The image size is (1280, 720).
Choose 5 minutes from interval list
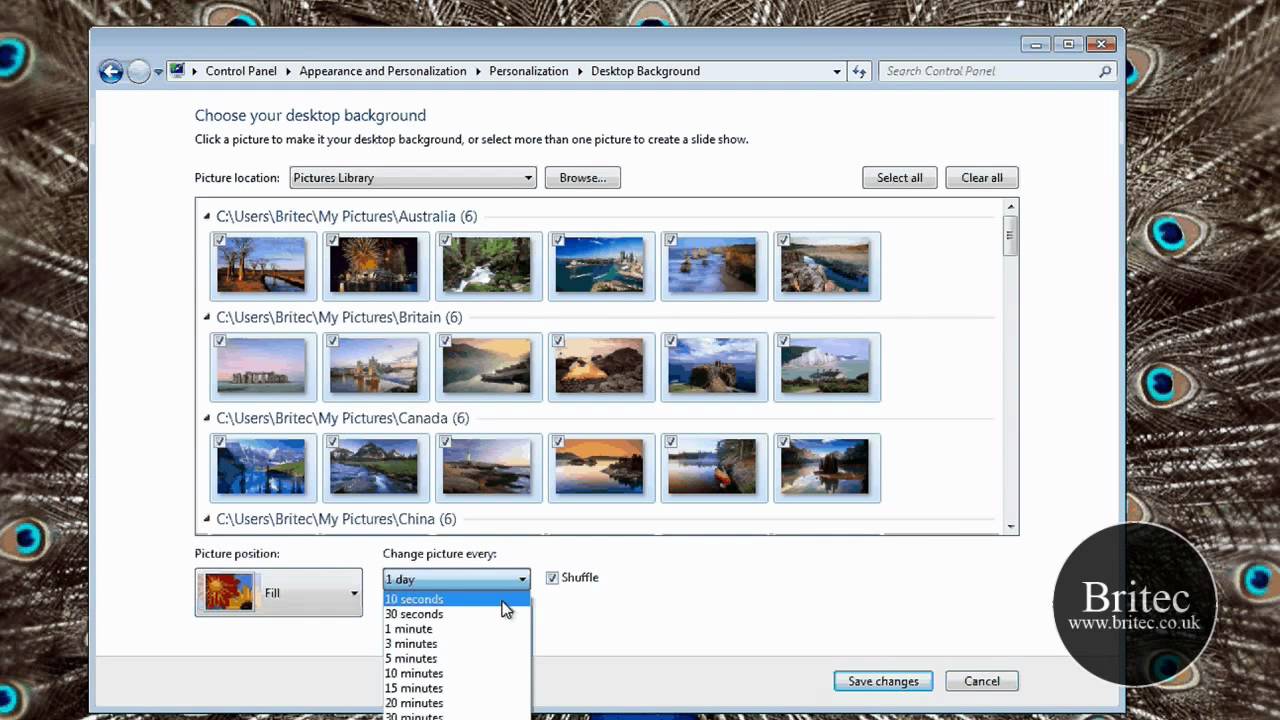(x=411, y=659)
